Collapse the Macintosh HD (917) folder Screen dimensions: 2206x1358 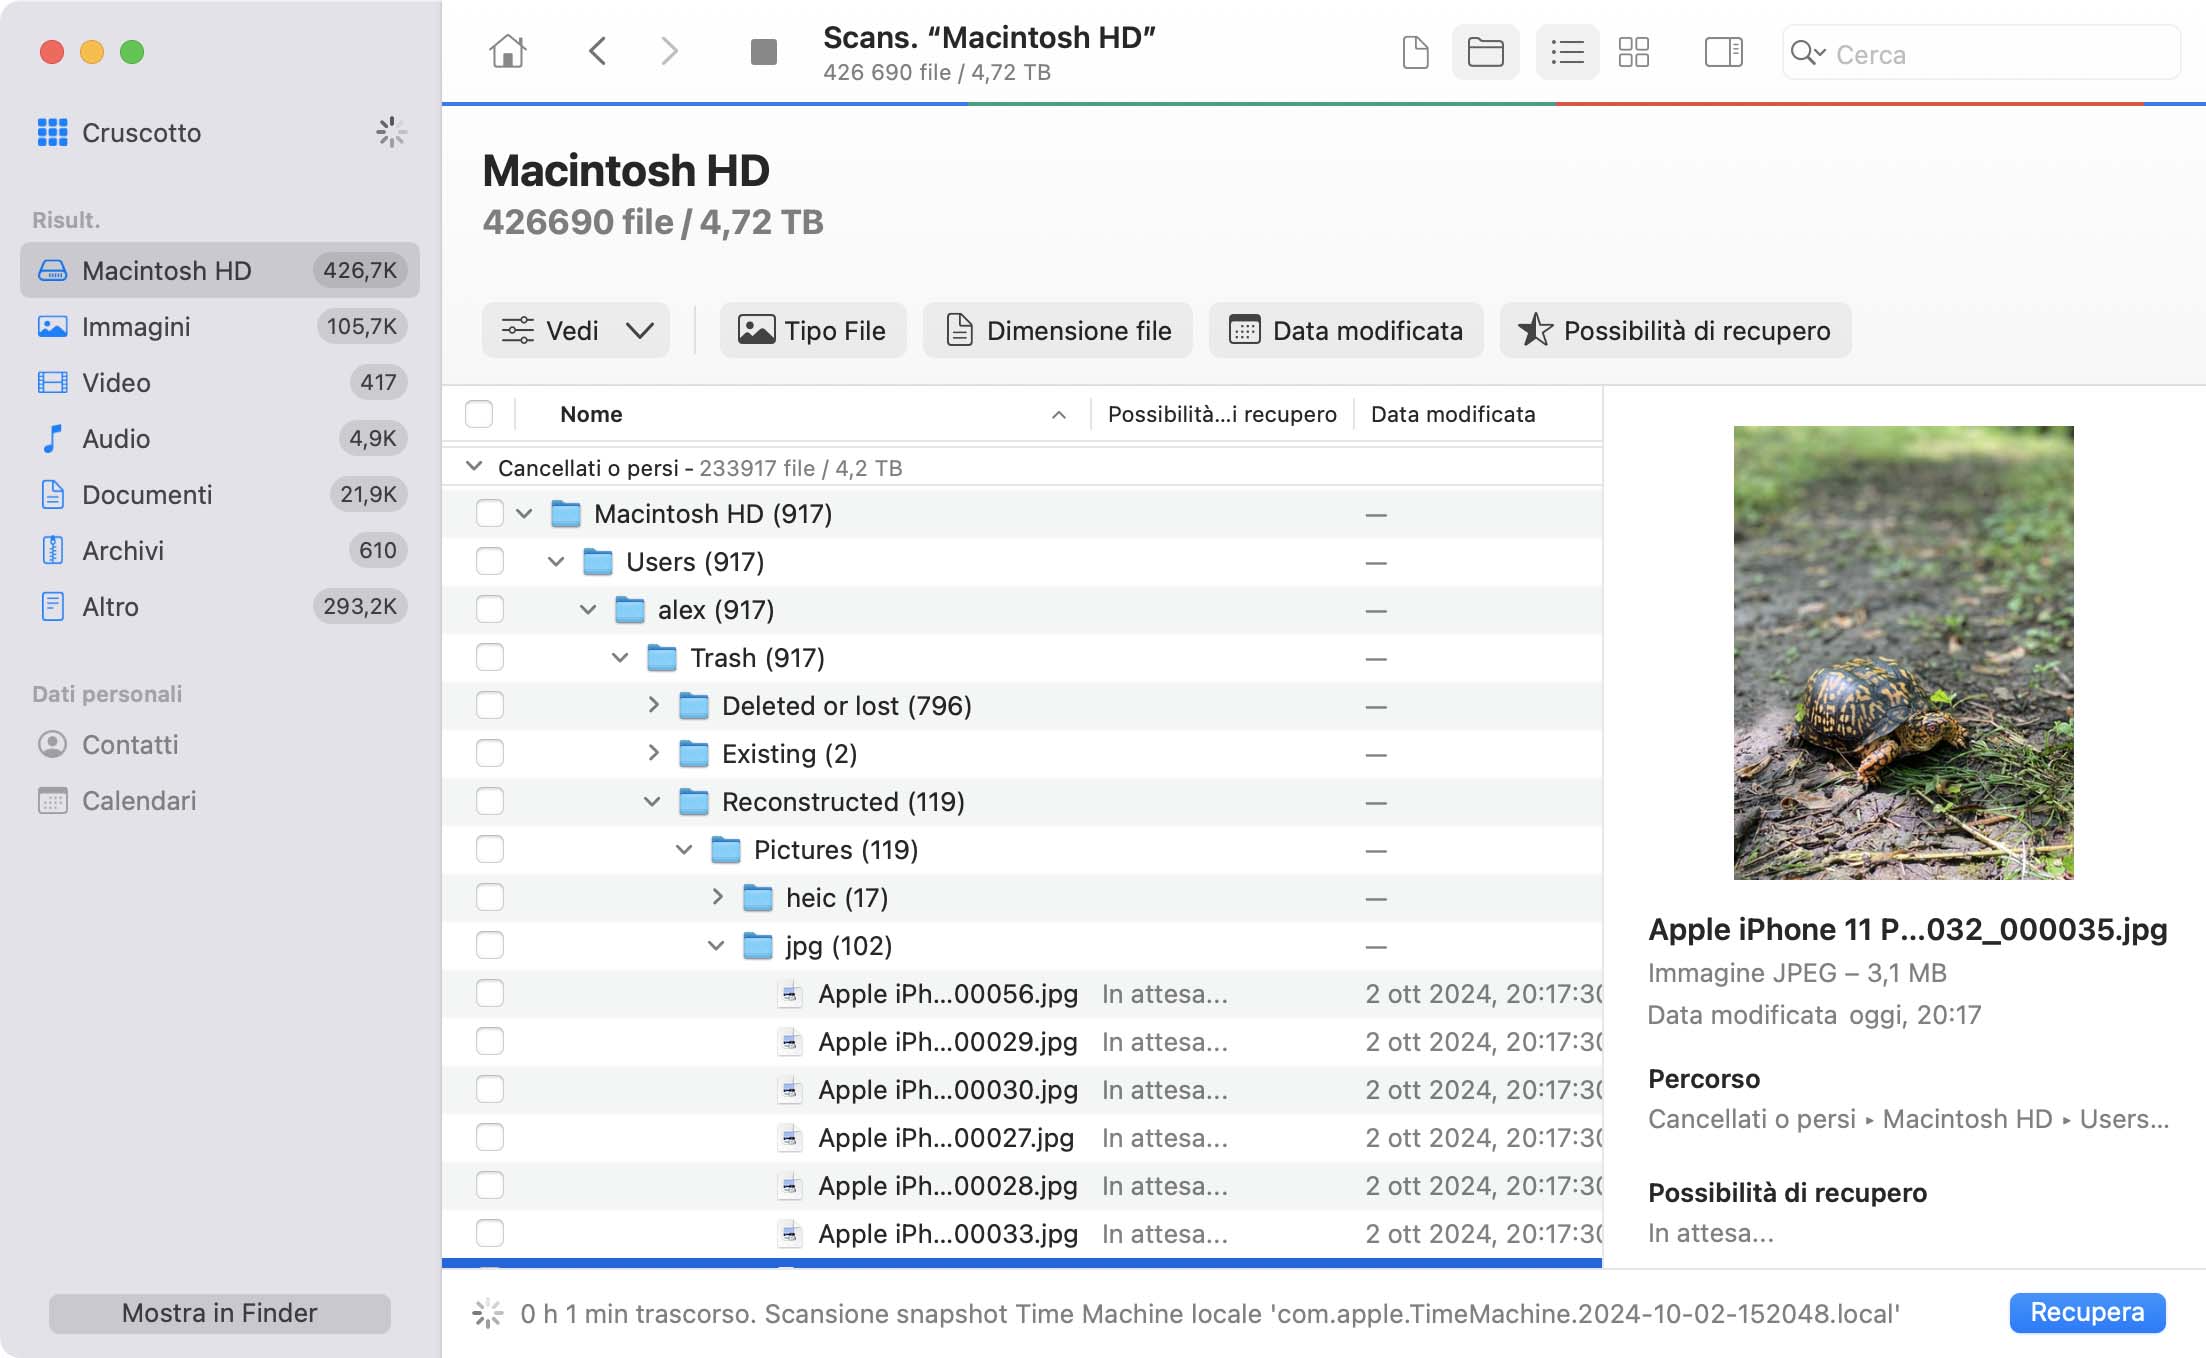coord(524,514)
